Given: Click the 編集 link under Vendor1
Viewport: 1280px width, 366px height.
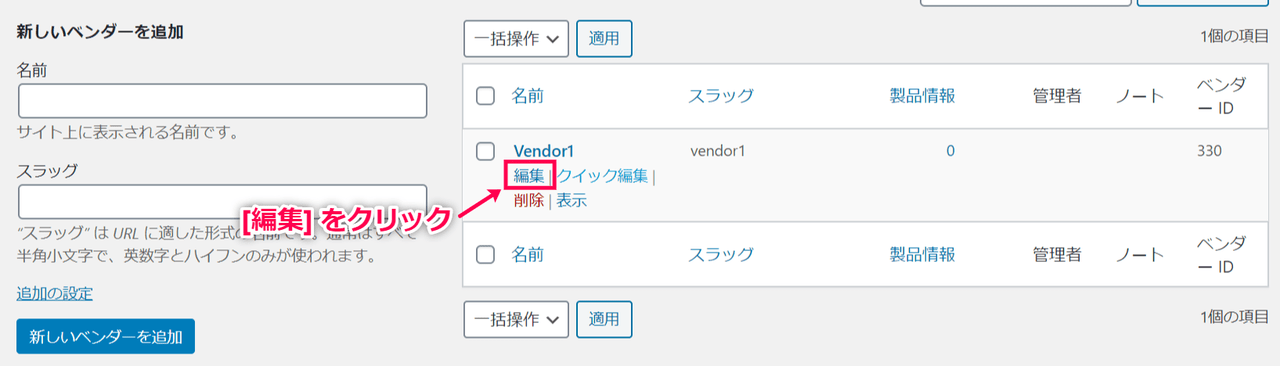Looking at the screenshot, I should (529, 176).
